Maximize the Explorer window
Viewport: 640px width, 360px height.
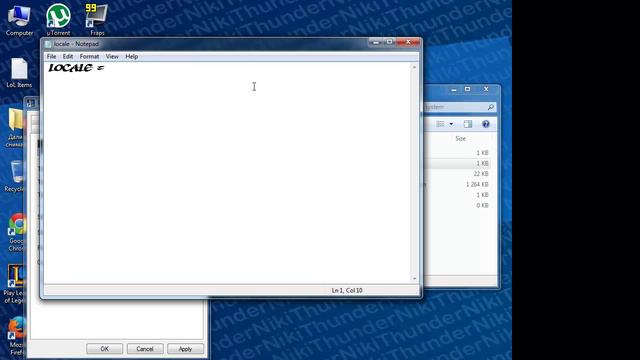pos(468,89)
